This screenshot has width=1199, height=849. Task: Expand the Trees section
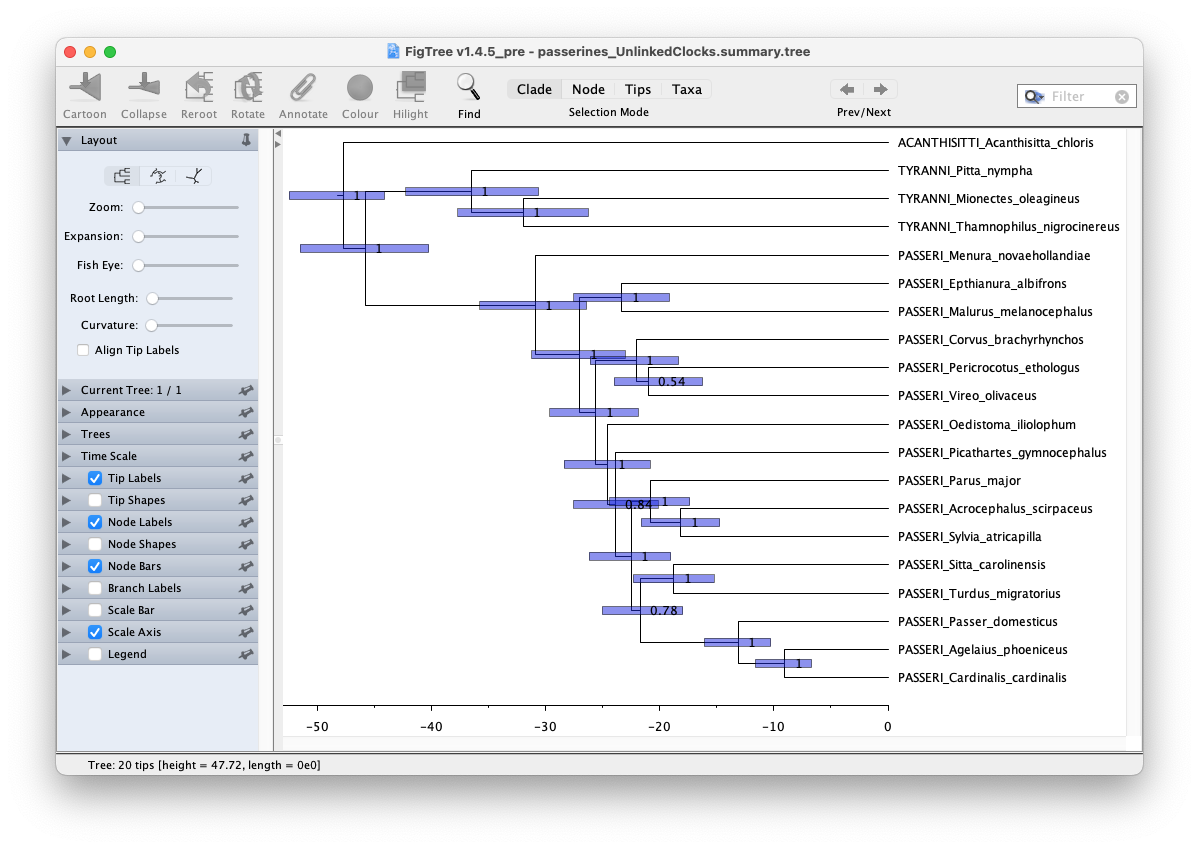67,434
